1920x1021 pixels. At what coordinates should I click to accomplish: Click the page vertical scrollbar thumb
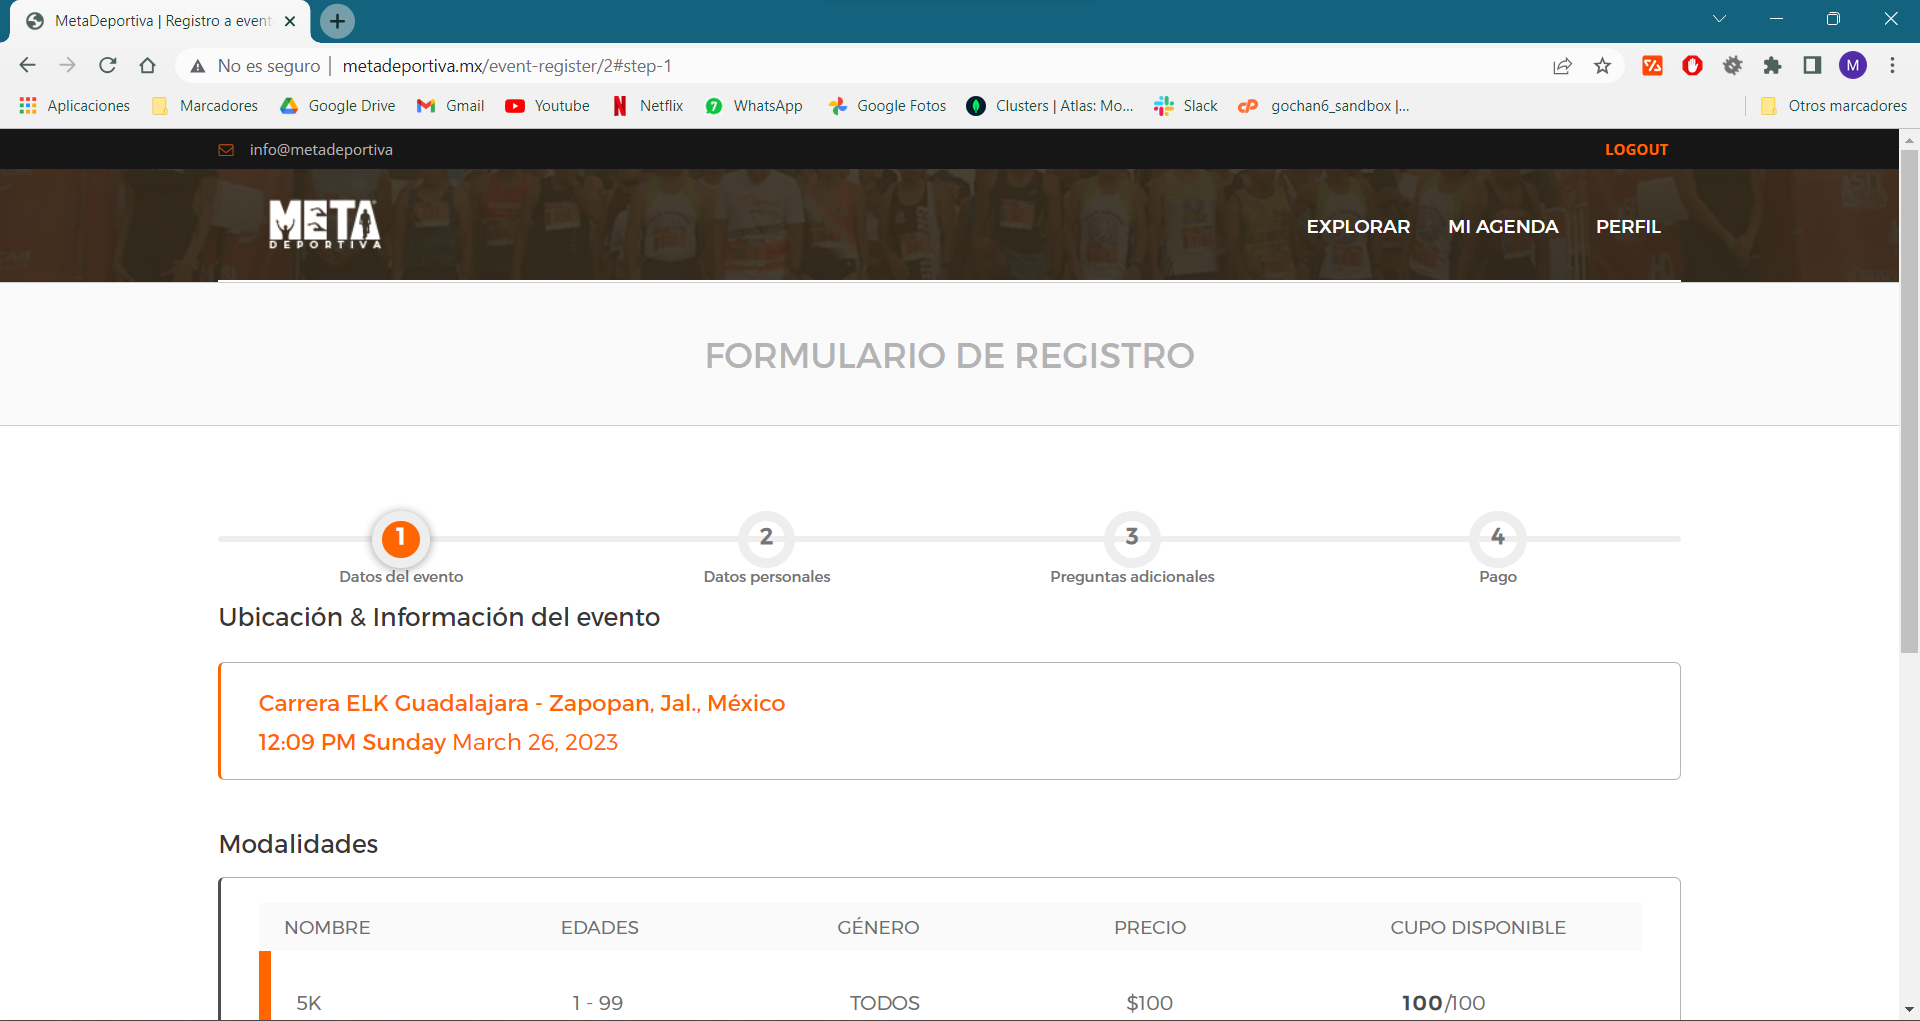[x=1909, y=400]
